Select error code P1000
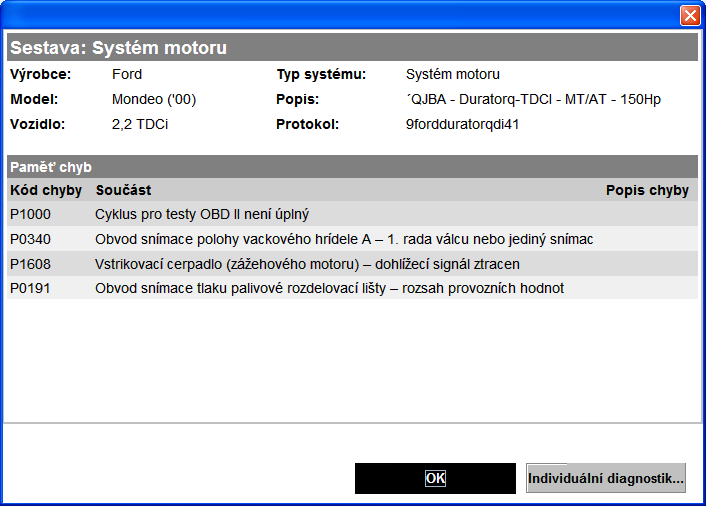706x506 pixels. tap(31, 214)
